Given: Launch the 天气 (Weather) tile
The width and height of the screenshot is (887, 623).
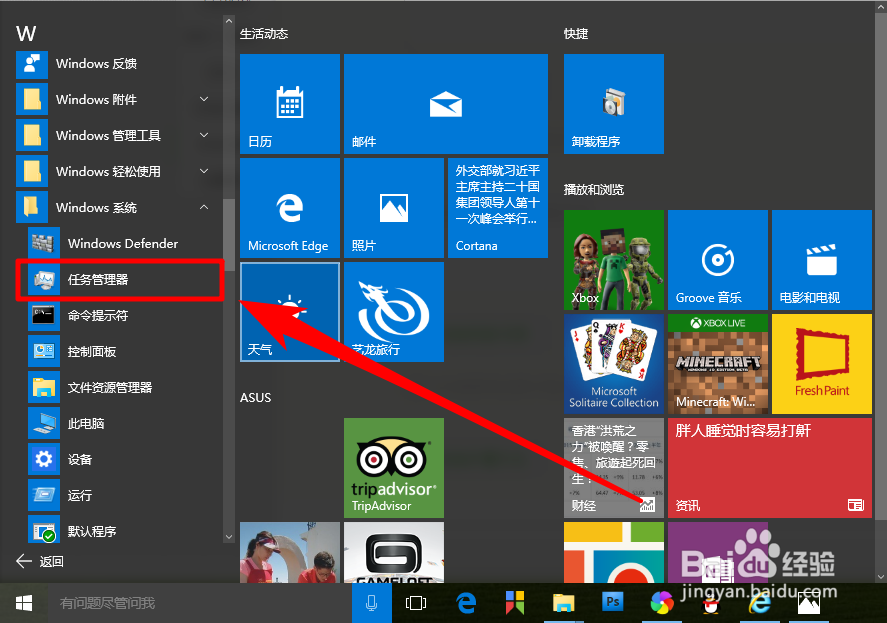Looking at the screenshot, I should [289, 311].
